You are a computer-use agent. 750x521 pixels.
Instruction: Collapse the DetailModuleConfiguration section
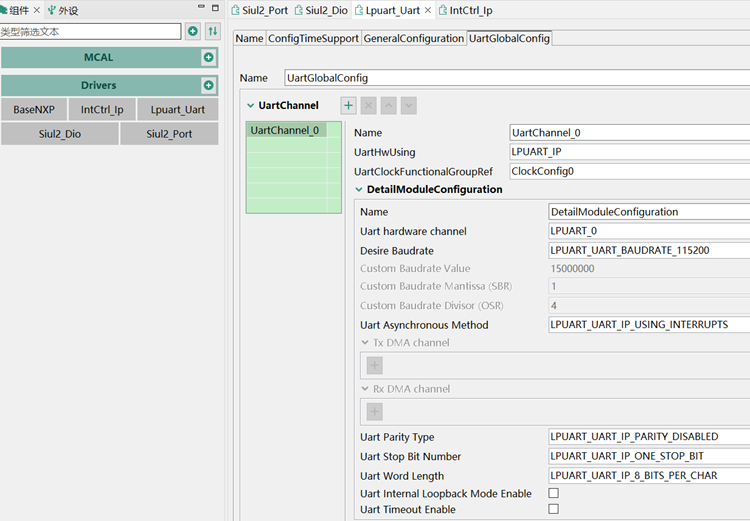[x=359, y=189]
